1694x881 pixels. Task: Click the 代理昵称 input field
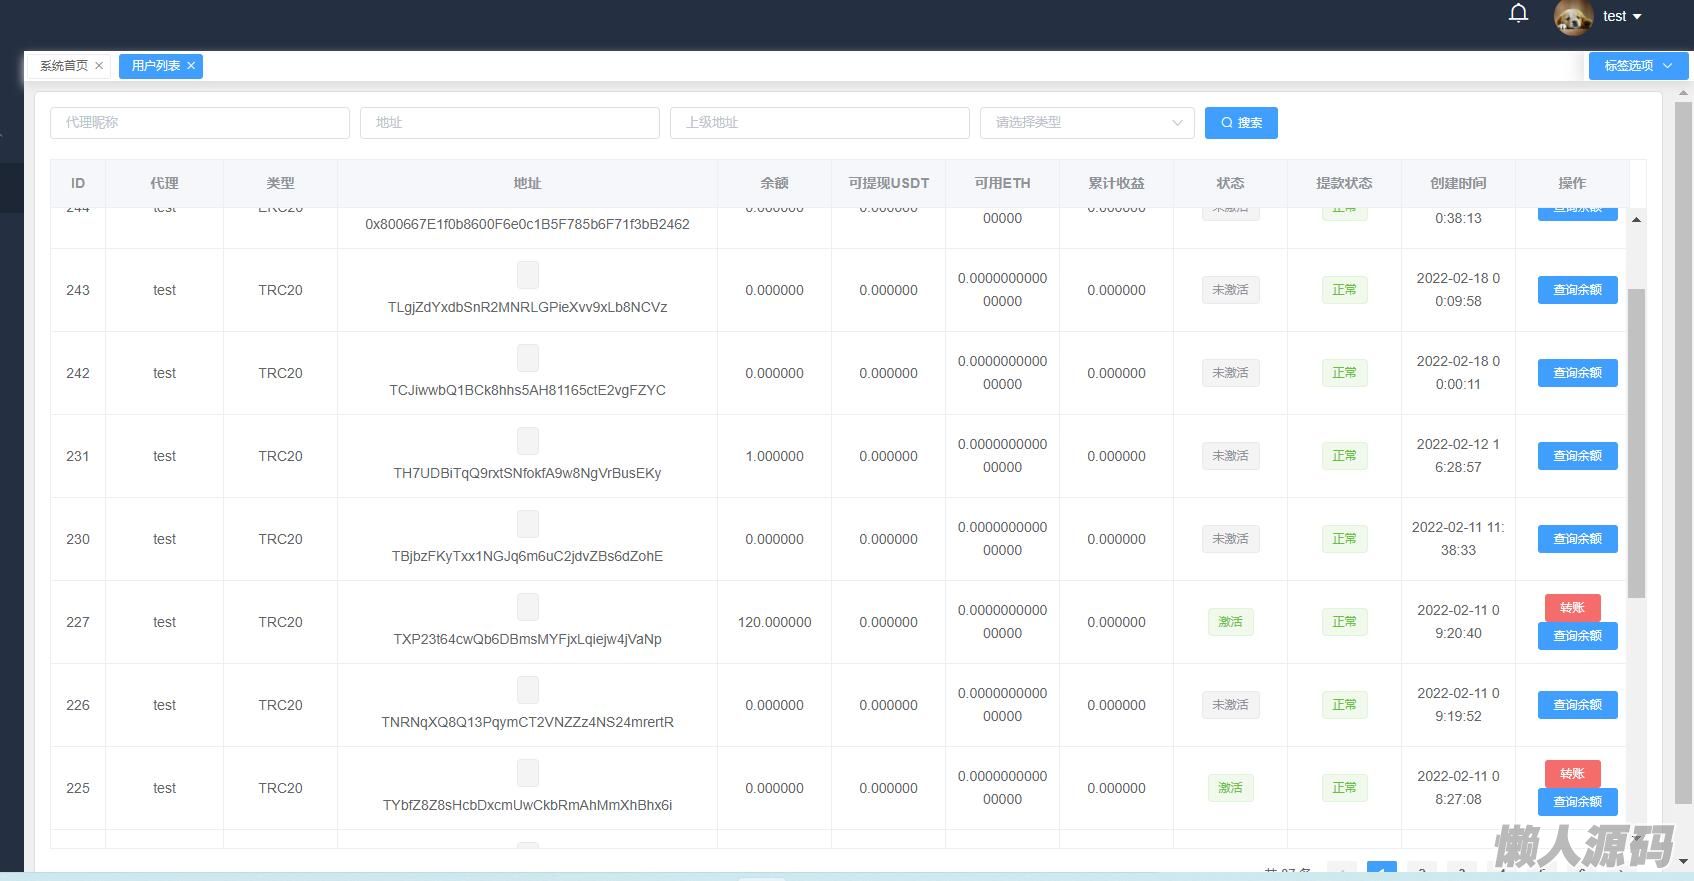click(x=200, y=123)
